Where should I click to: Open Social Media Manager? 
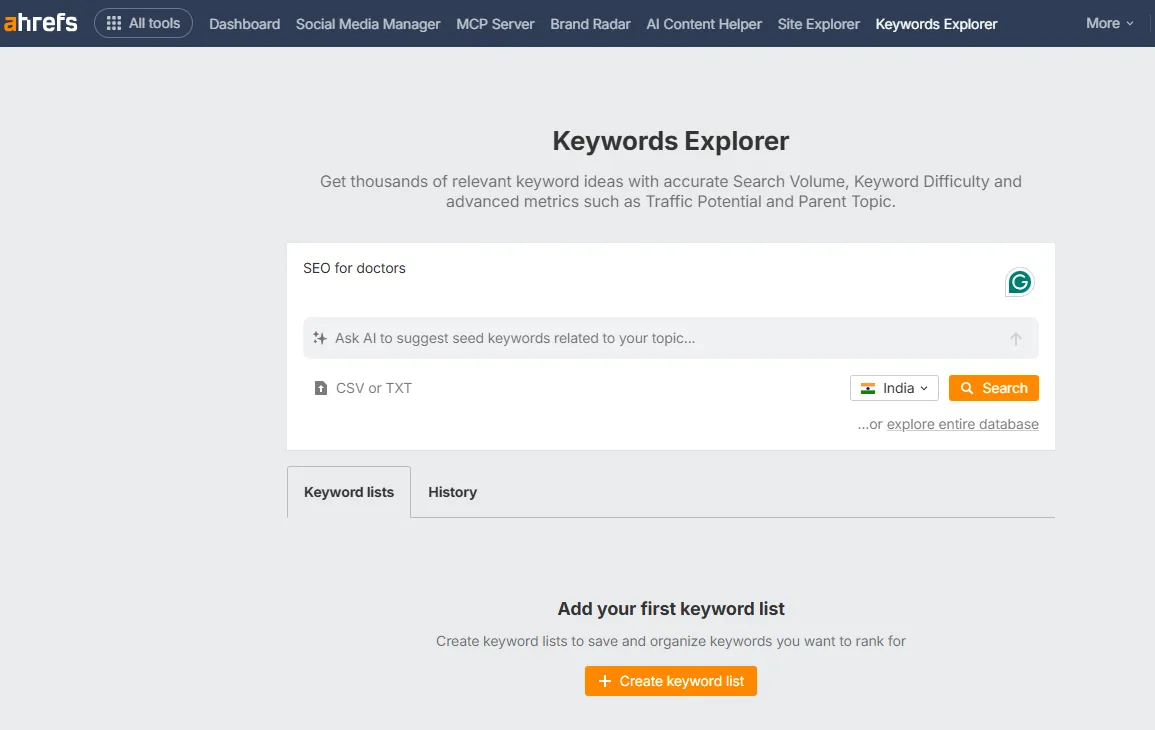pos(368,24)
